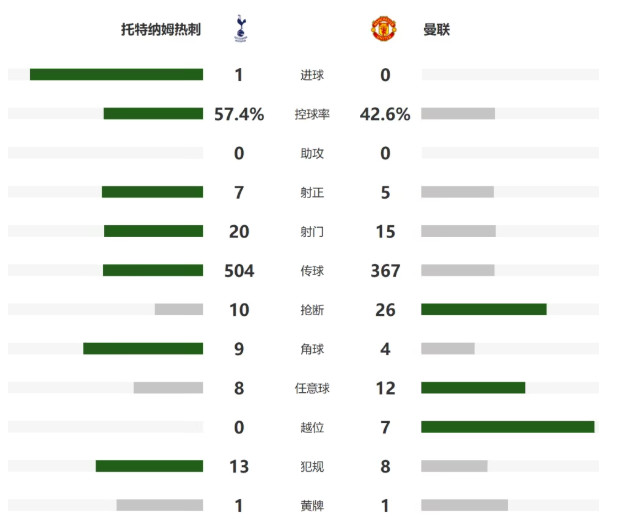Click Manchester United's green 抢断 bar
618x527 pixels.
[484, 309]
